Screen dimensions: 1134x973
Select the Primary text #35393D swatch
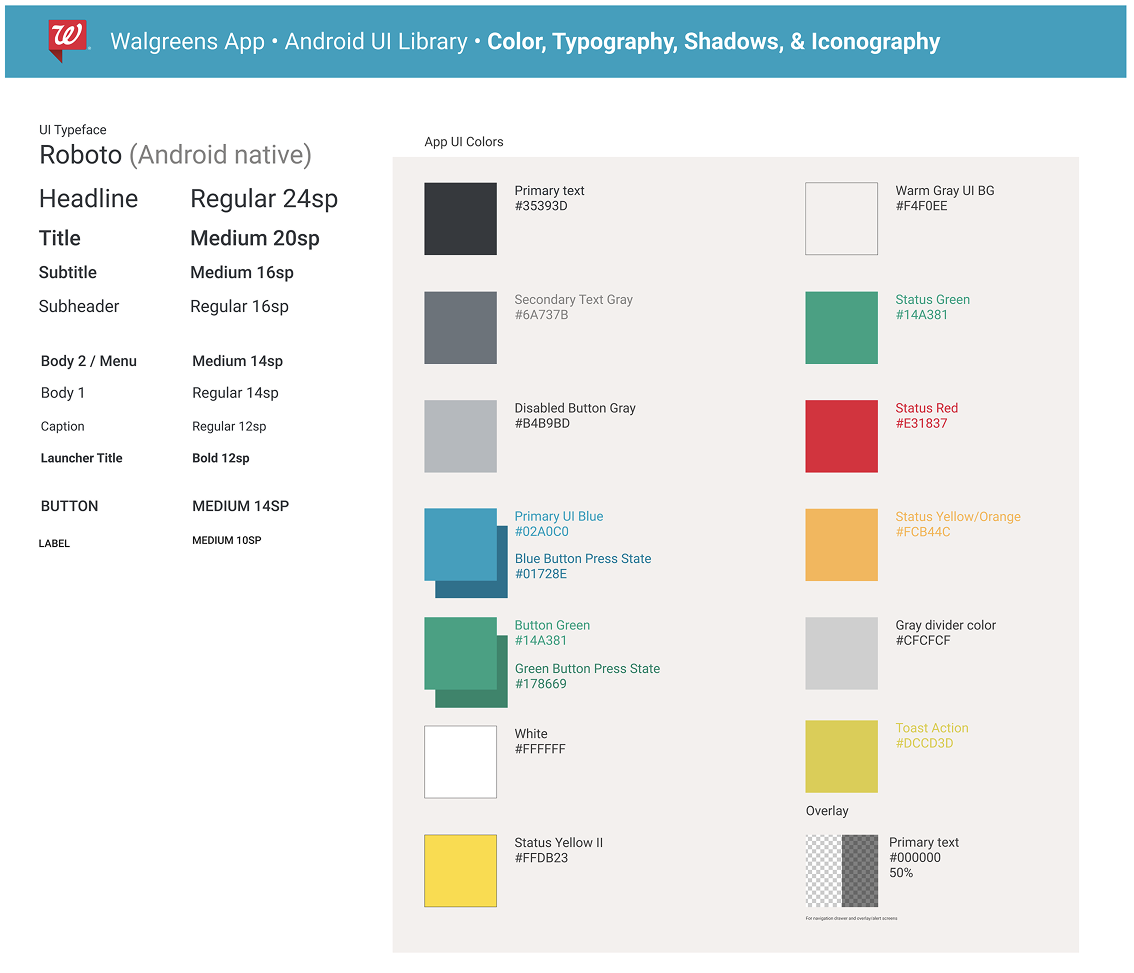(x=461, y=218)
